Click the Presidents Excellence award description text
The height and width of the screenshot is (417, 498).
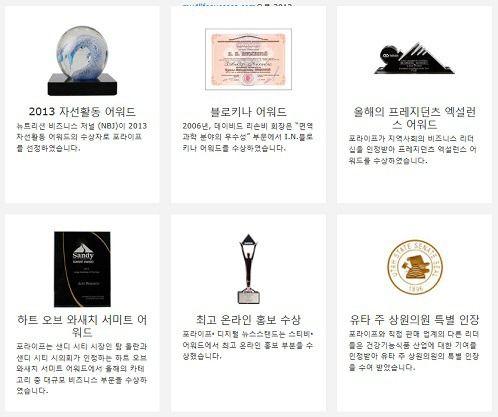tap(413, 150)
